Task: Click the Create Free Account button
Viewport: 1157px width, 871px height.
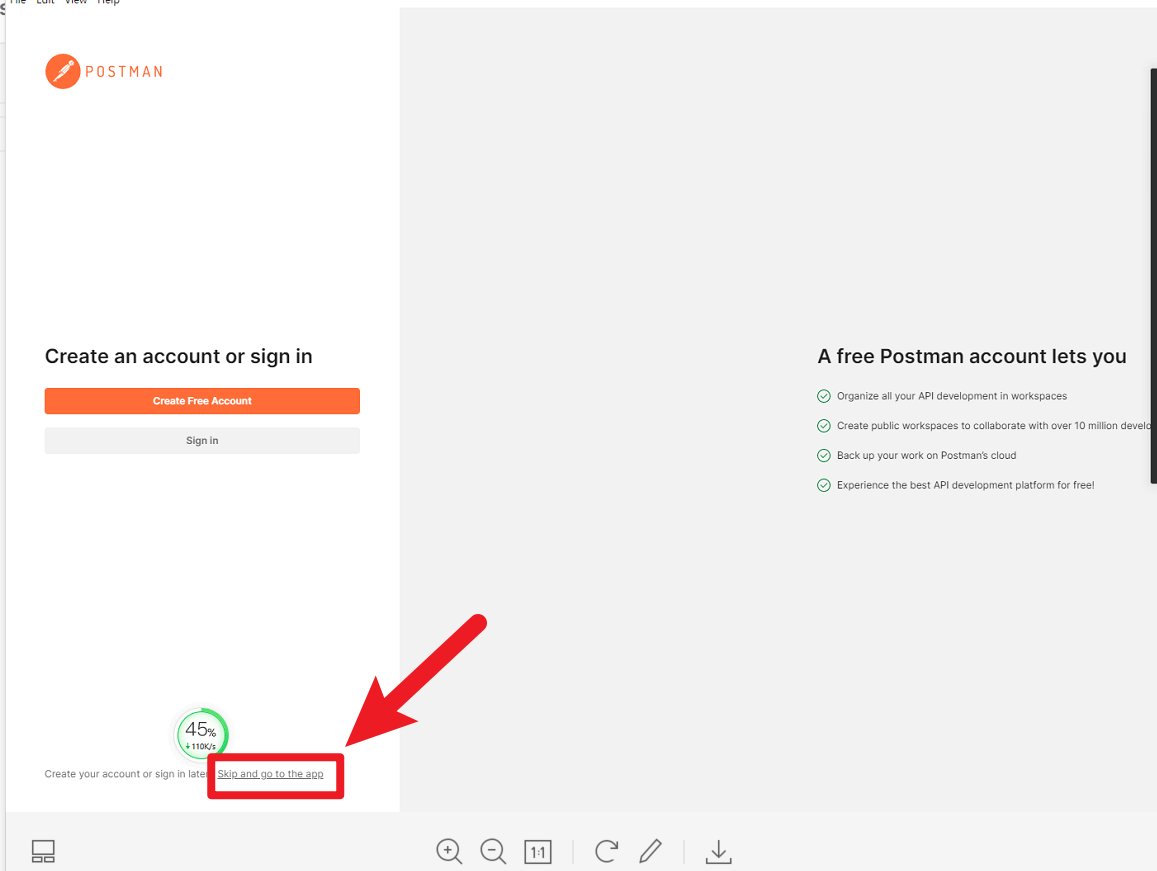Action: point(202,401)
